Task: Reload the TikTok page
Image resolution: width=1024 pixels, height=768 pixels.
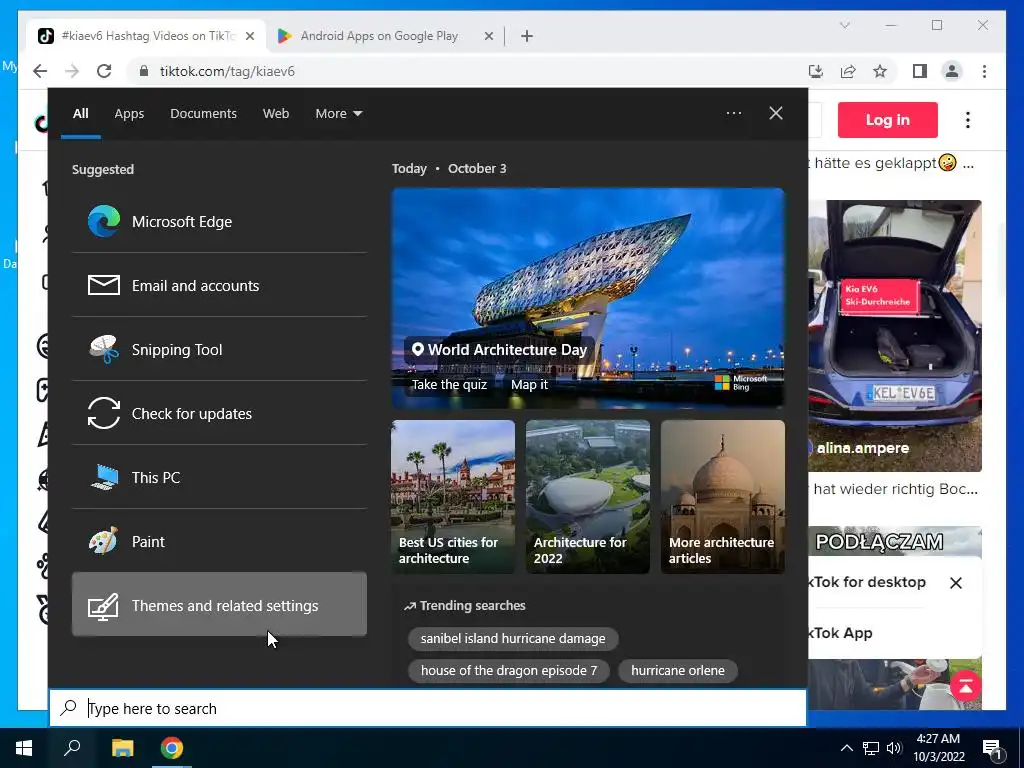Action: [104, 71]
